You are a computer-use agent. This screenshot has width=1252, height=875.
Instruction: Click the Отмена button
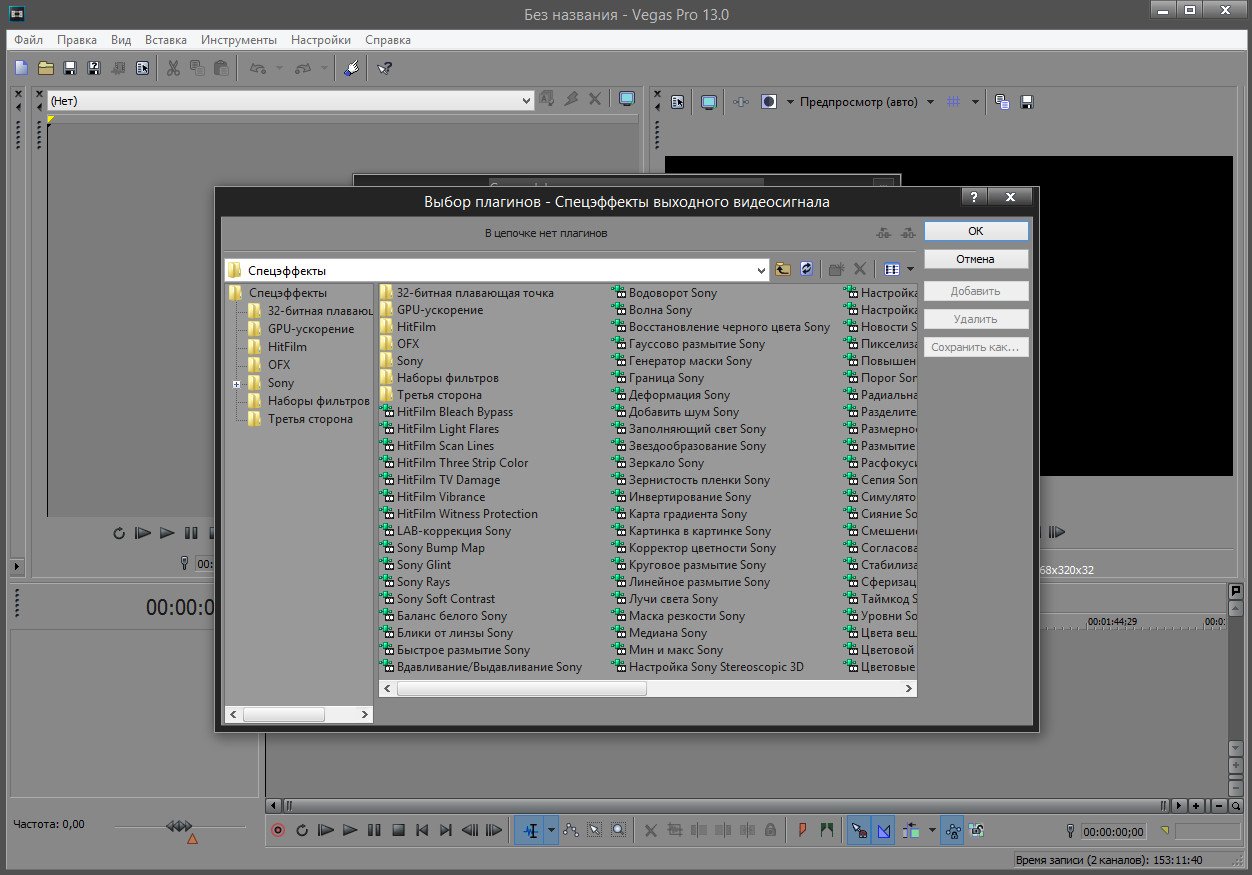coord(976,259)
